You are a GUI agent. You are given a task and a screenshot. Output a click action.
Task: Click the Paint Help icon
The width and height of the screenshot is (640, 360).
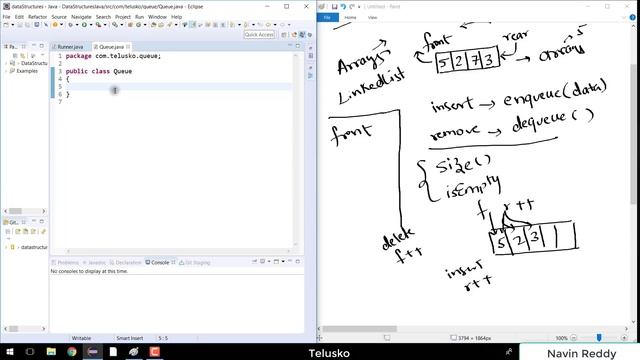pos(633,17)
